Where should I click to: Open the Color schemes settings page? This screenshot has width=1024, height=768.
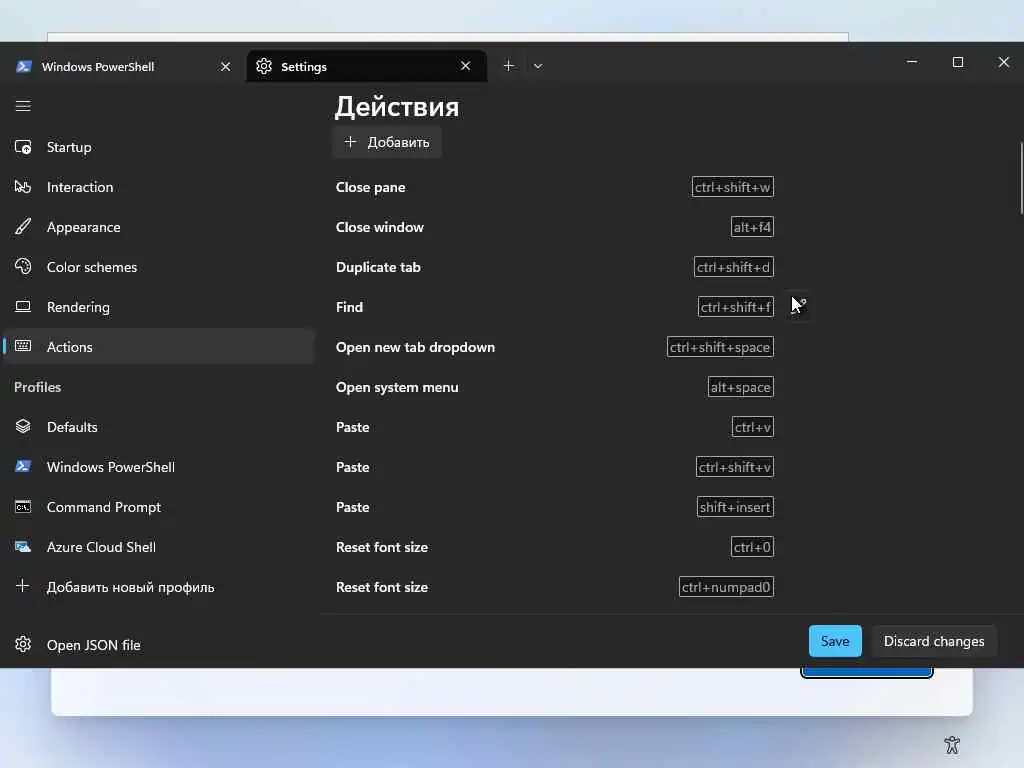[159, 266]
